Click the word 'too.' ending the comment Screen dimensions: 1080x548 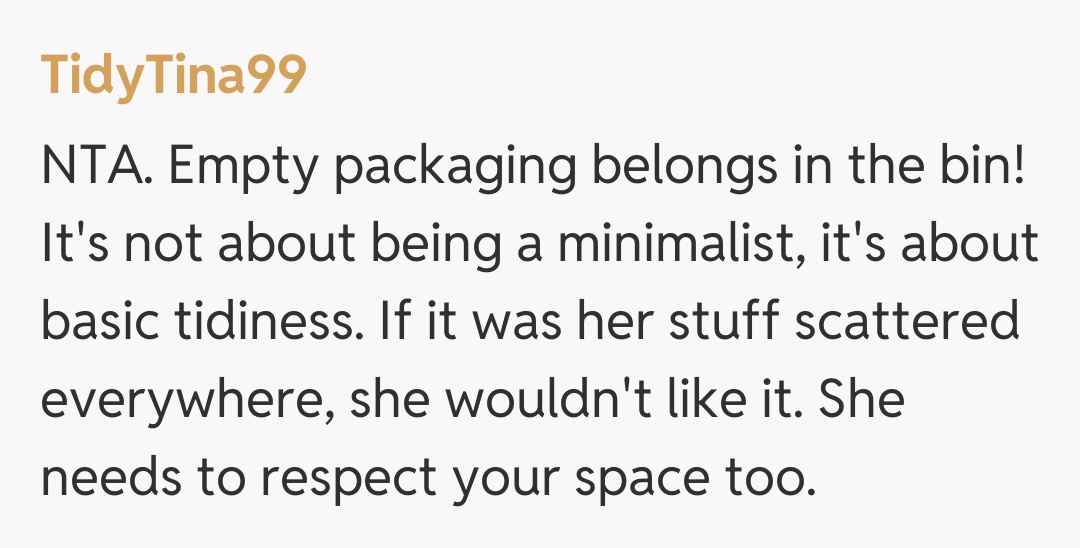pyautogui.click(x=772, y=480)
